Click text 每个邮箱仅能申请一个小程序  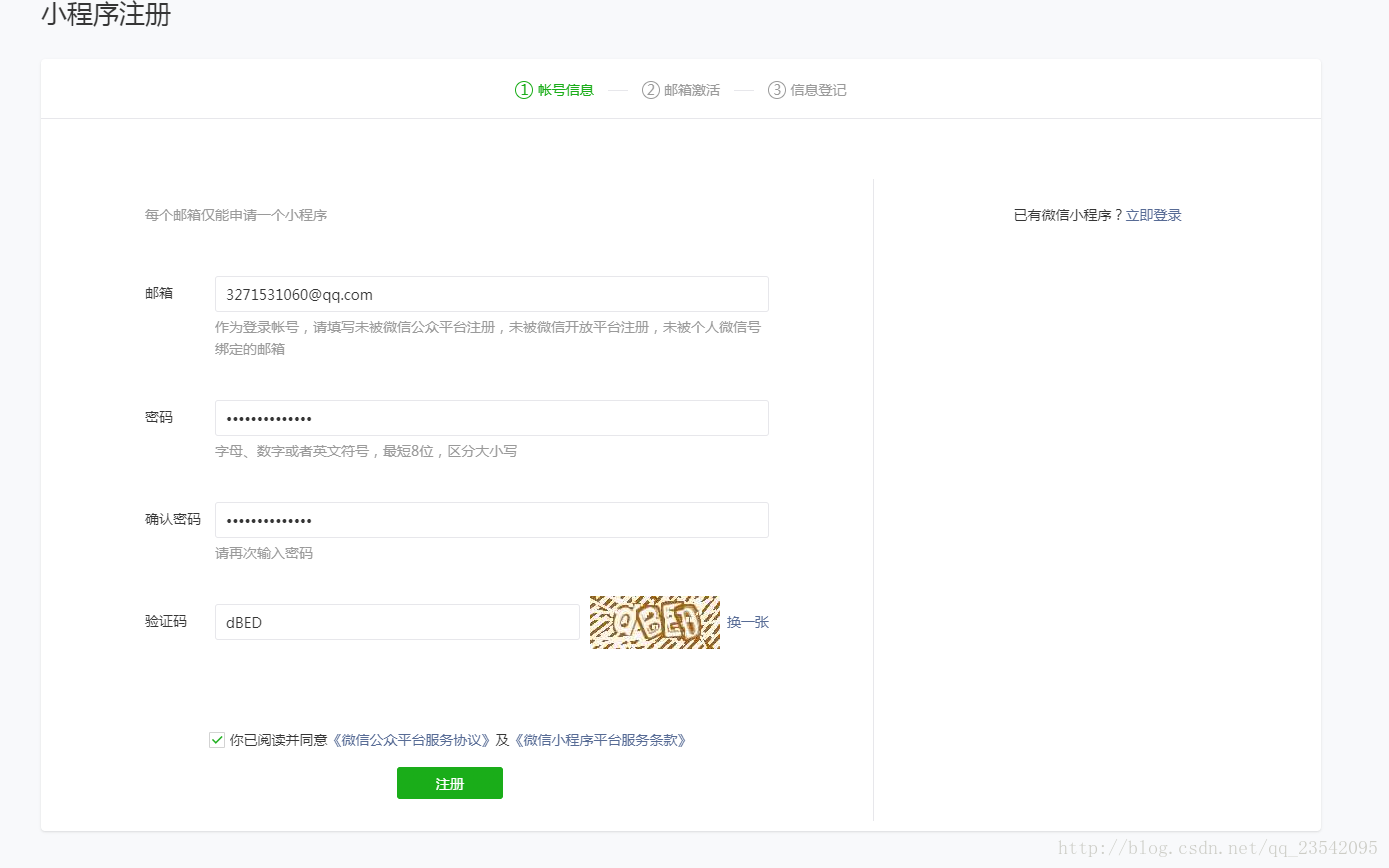point(236,215)
